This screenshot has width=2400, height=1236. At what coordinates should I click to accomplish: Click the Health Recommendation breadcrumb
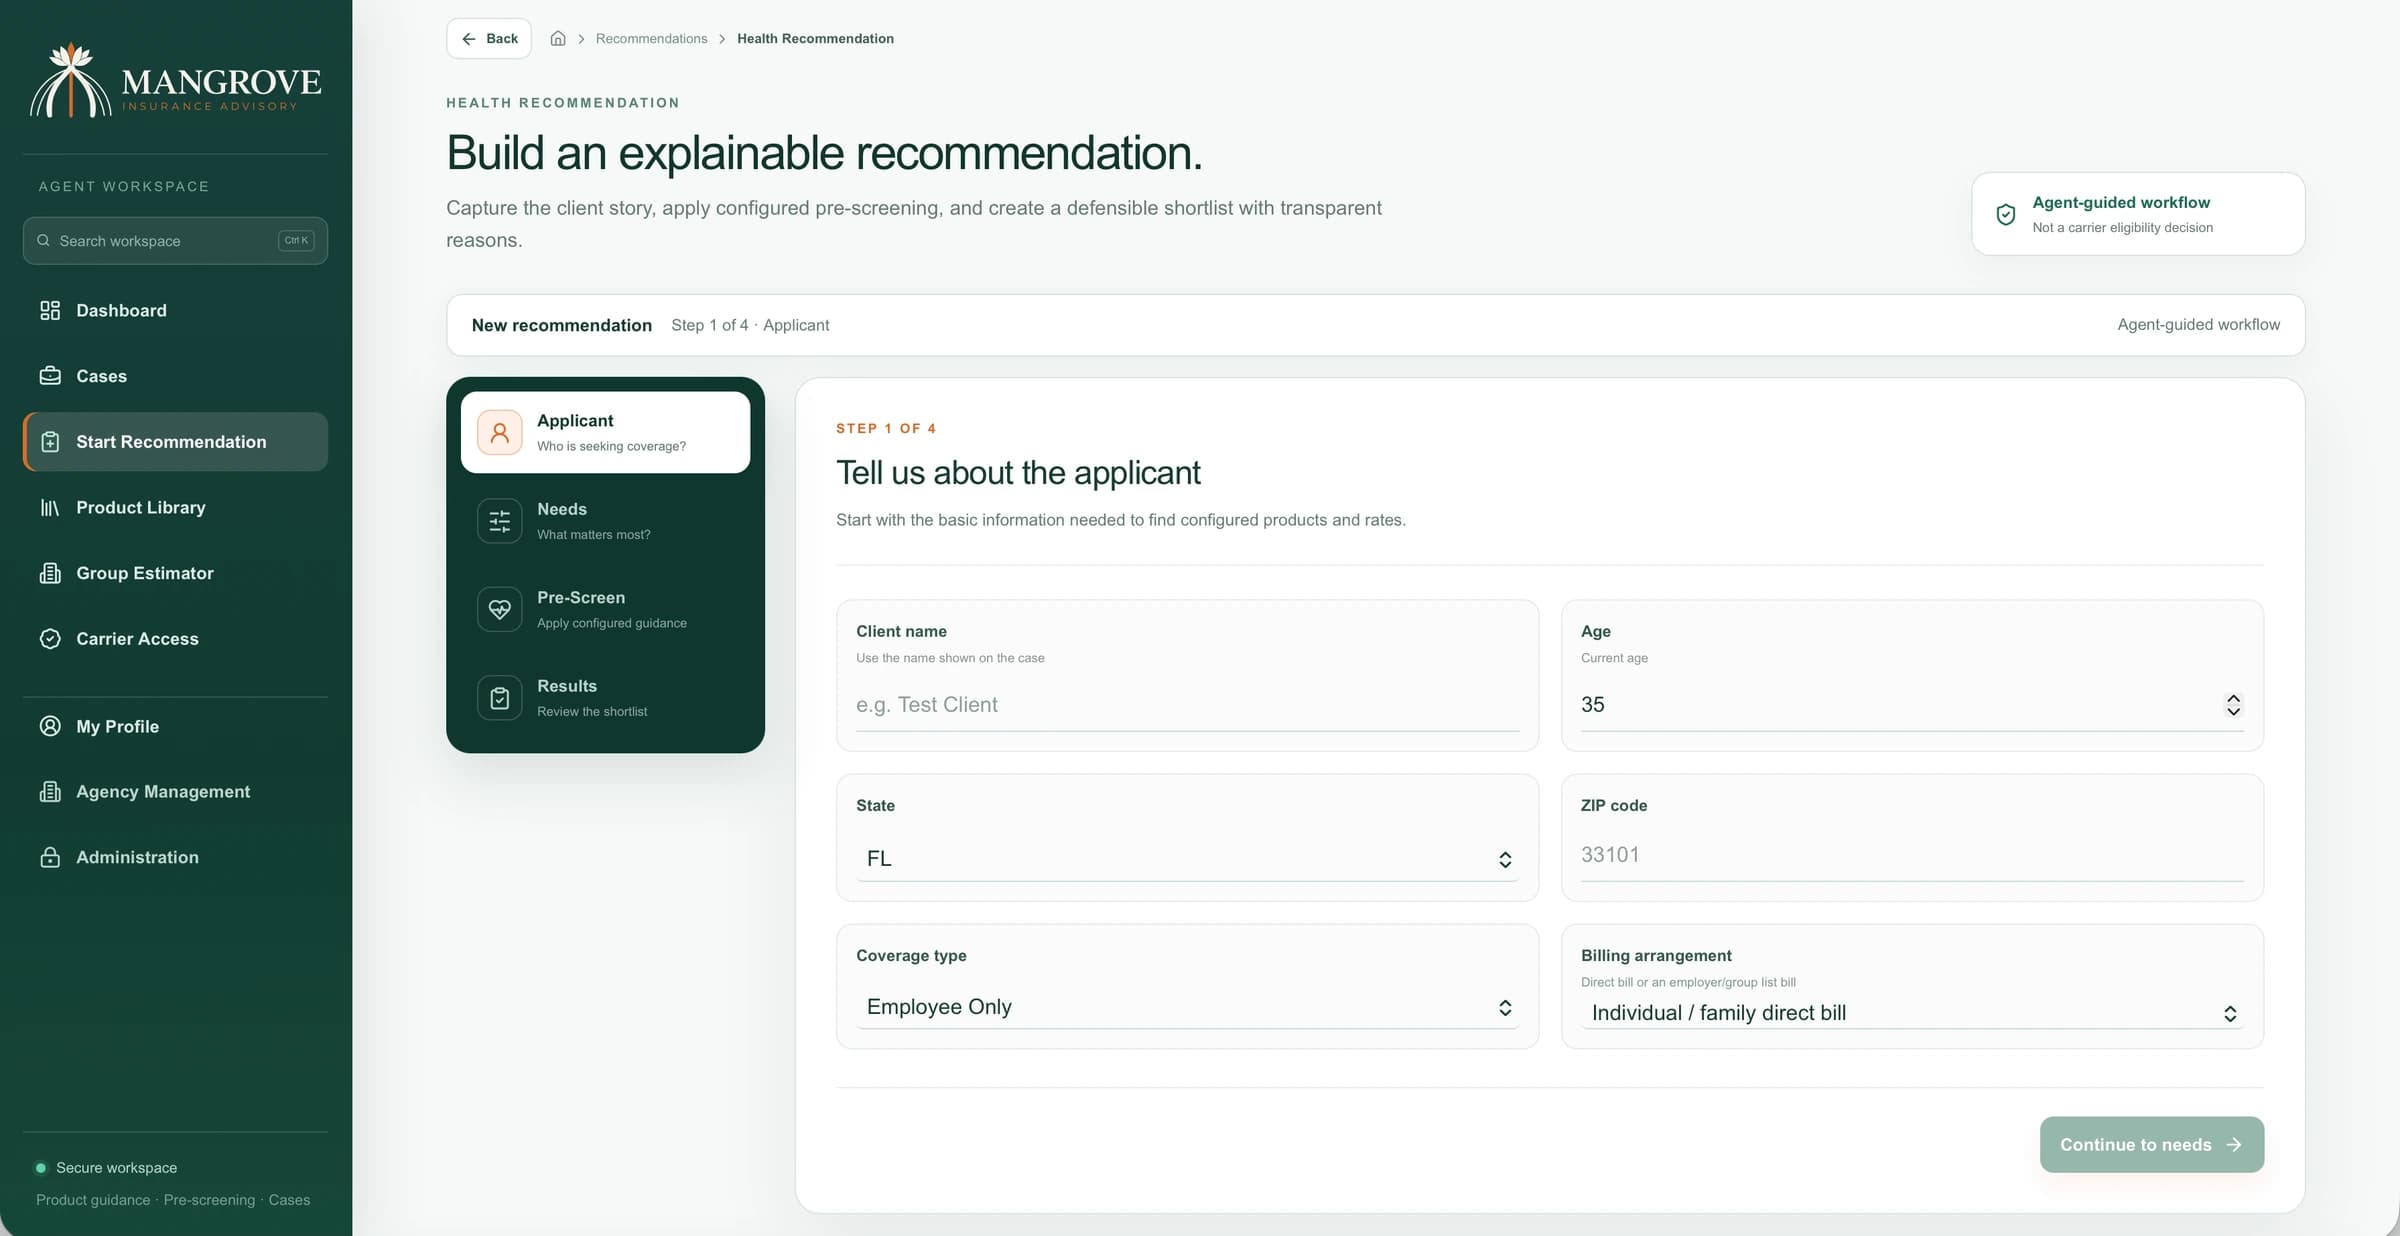(x=815, y=38)
